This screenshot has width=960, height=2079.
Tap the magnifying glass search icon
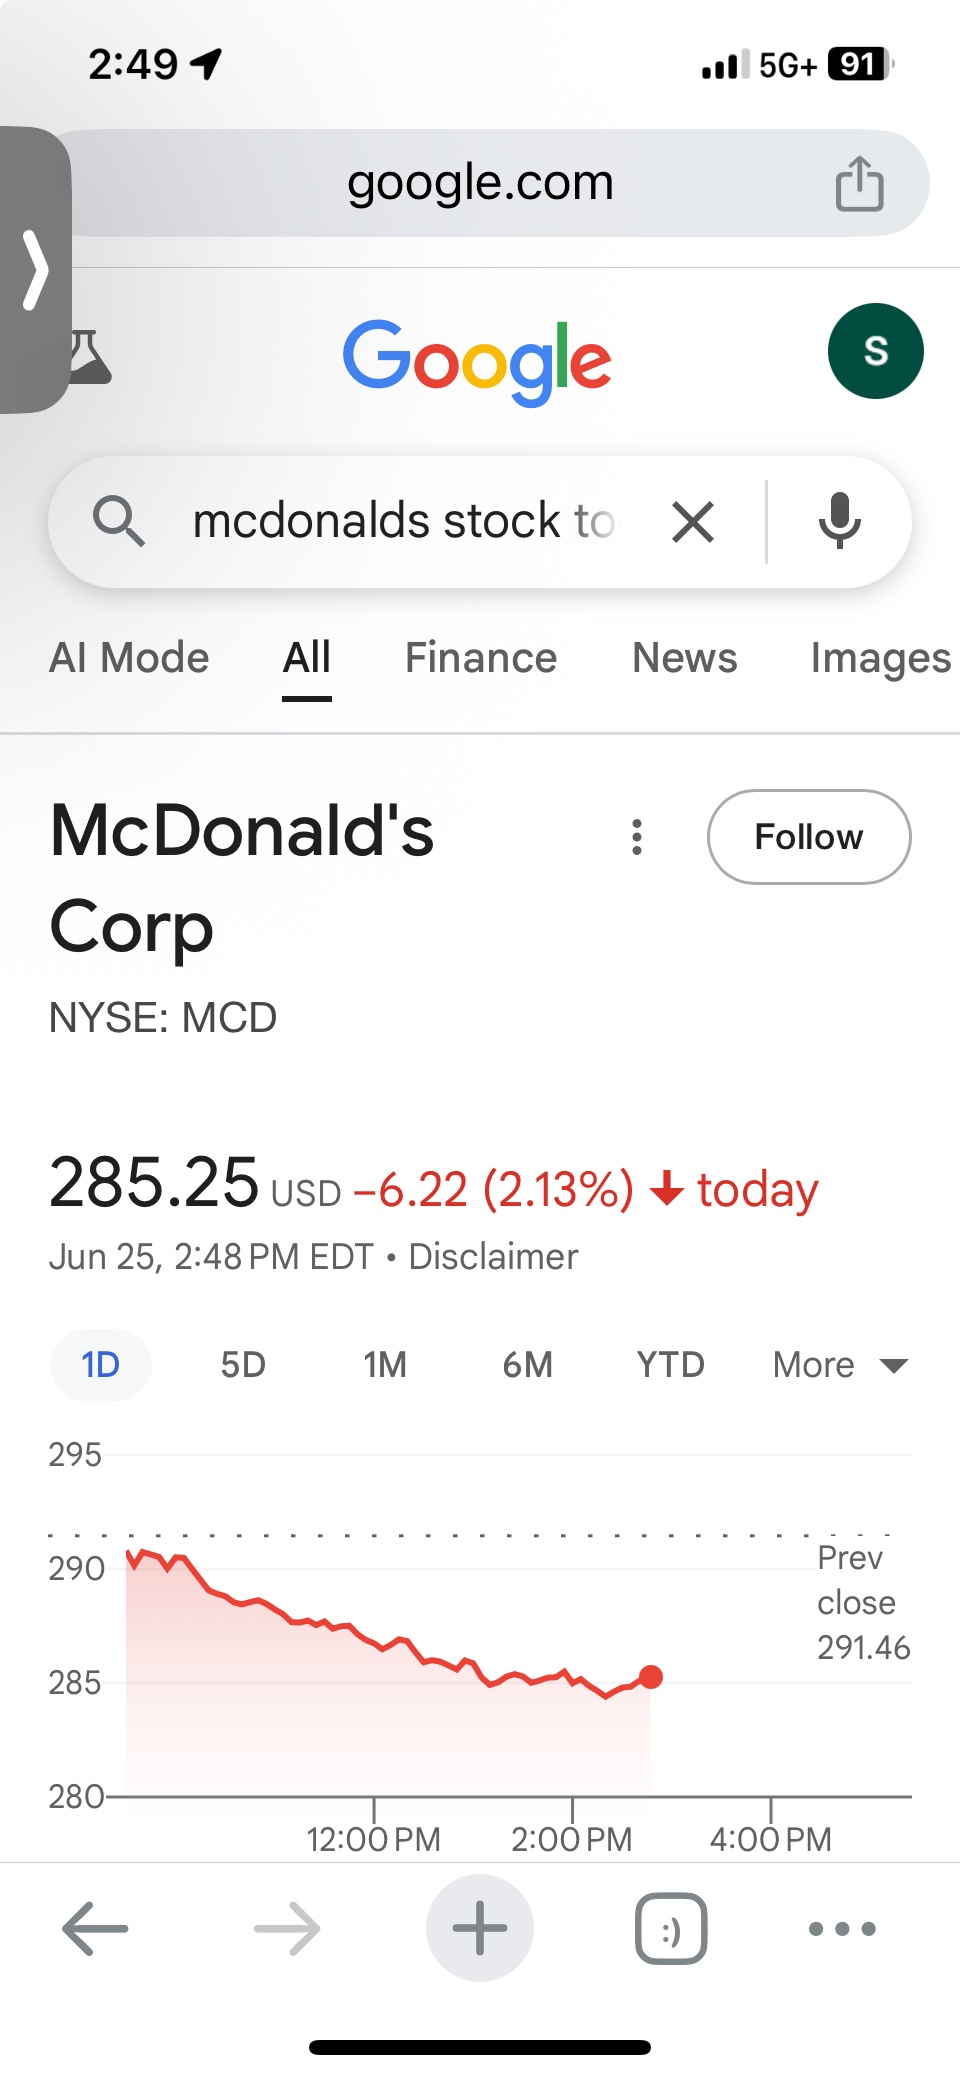point(119,521)
